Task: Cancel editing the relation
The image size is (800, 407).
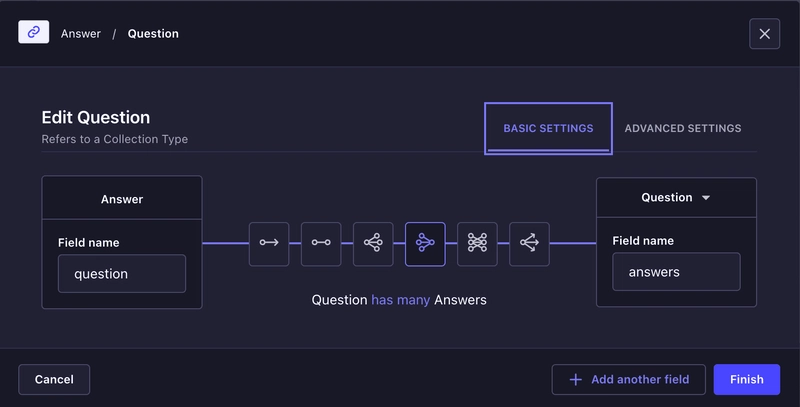Action: [54, 379]
